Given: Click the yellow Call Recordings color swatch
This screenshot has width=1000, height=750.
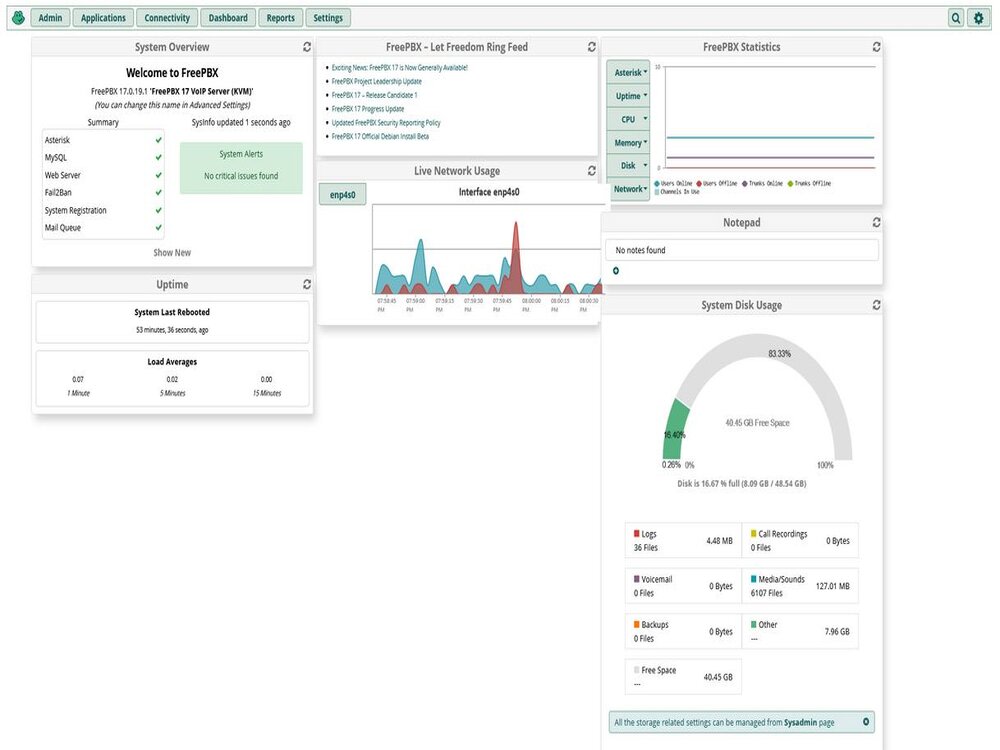Looking at the screenshot, I should 753,533.
